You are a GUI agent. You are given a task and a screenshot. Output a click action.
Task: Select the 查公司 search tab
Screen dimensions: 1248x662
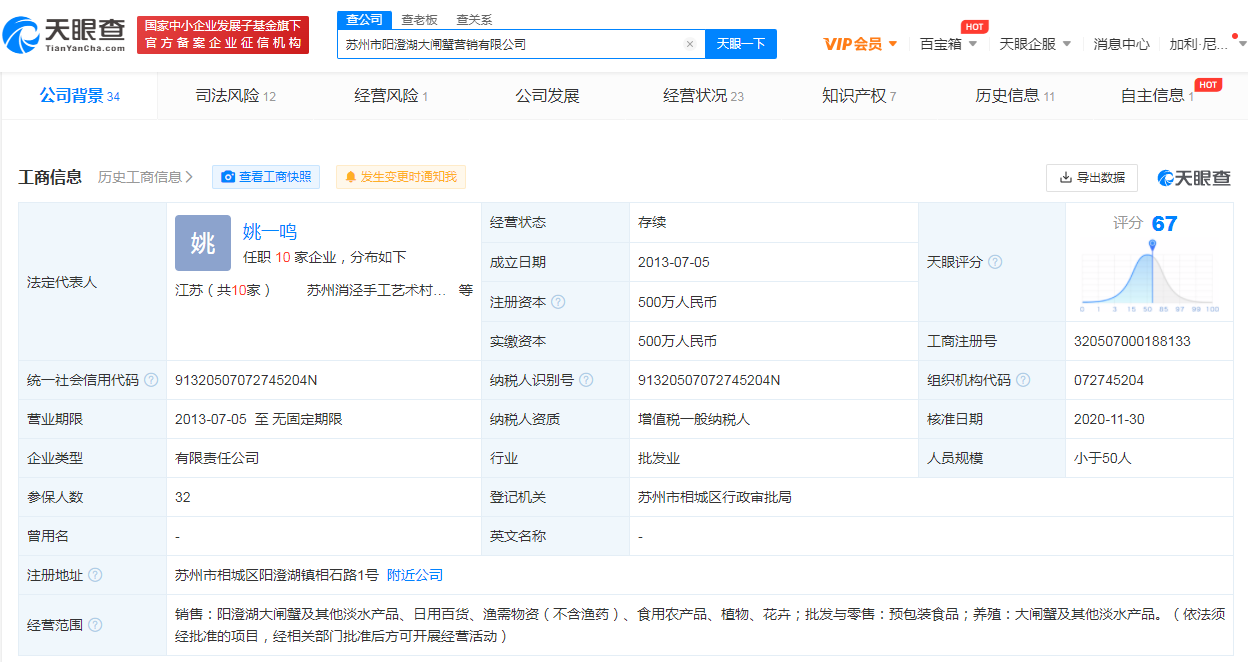[x=364, y=19]
